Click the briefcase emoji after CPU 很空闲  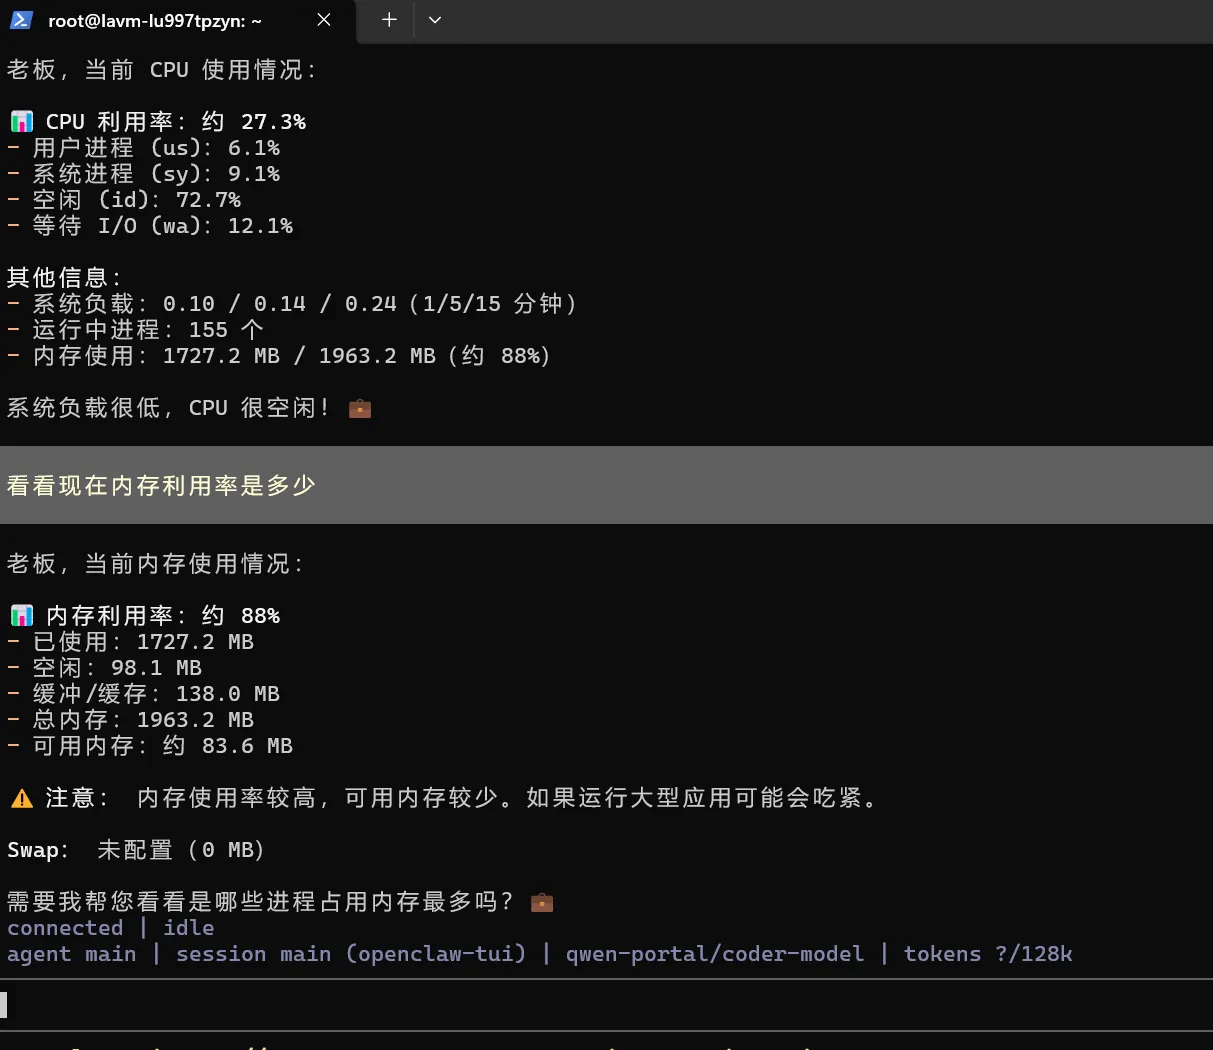pos(358,407)
